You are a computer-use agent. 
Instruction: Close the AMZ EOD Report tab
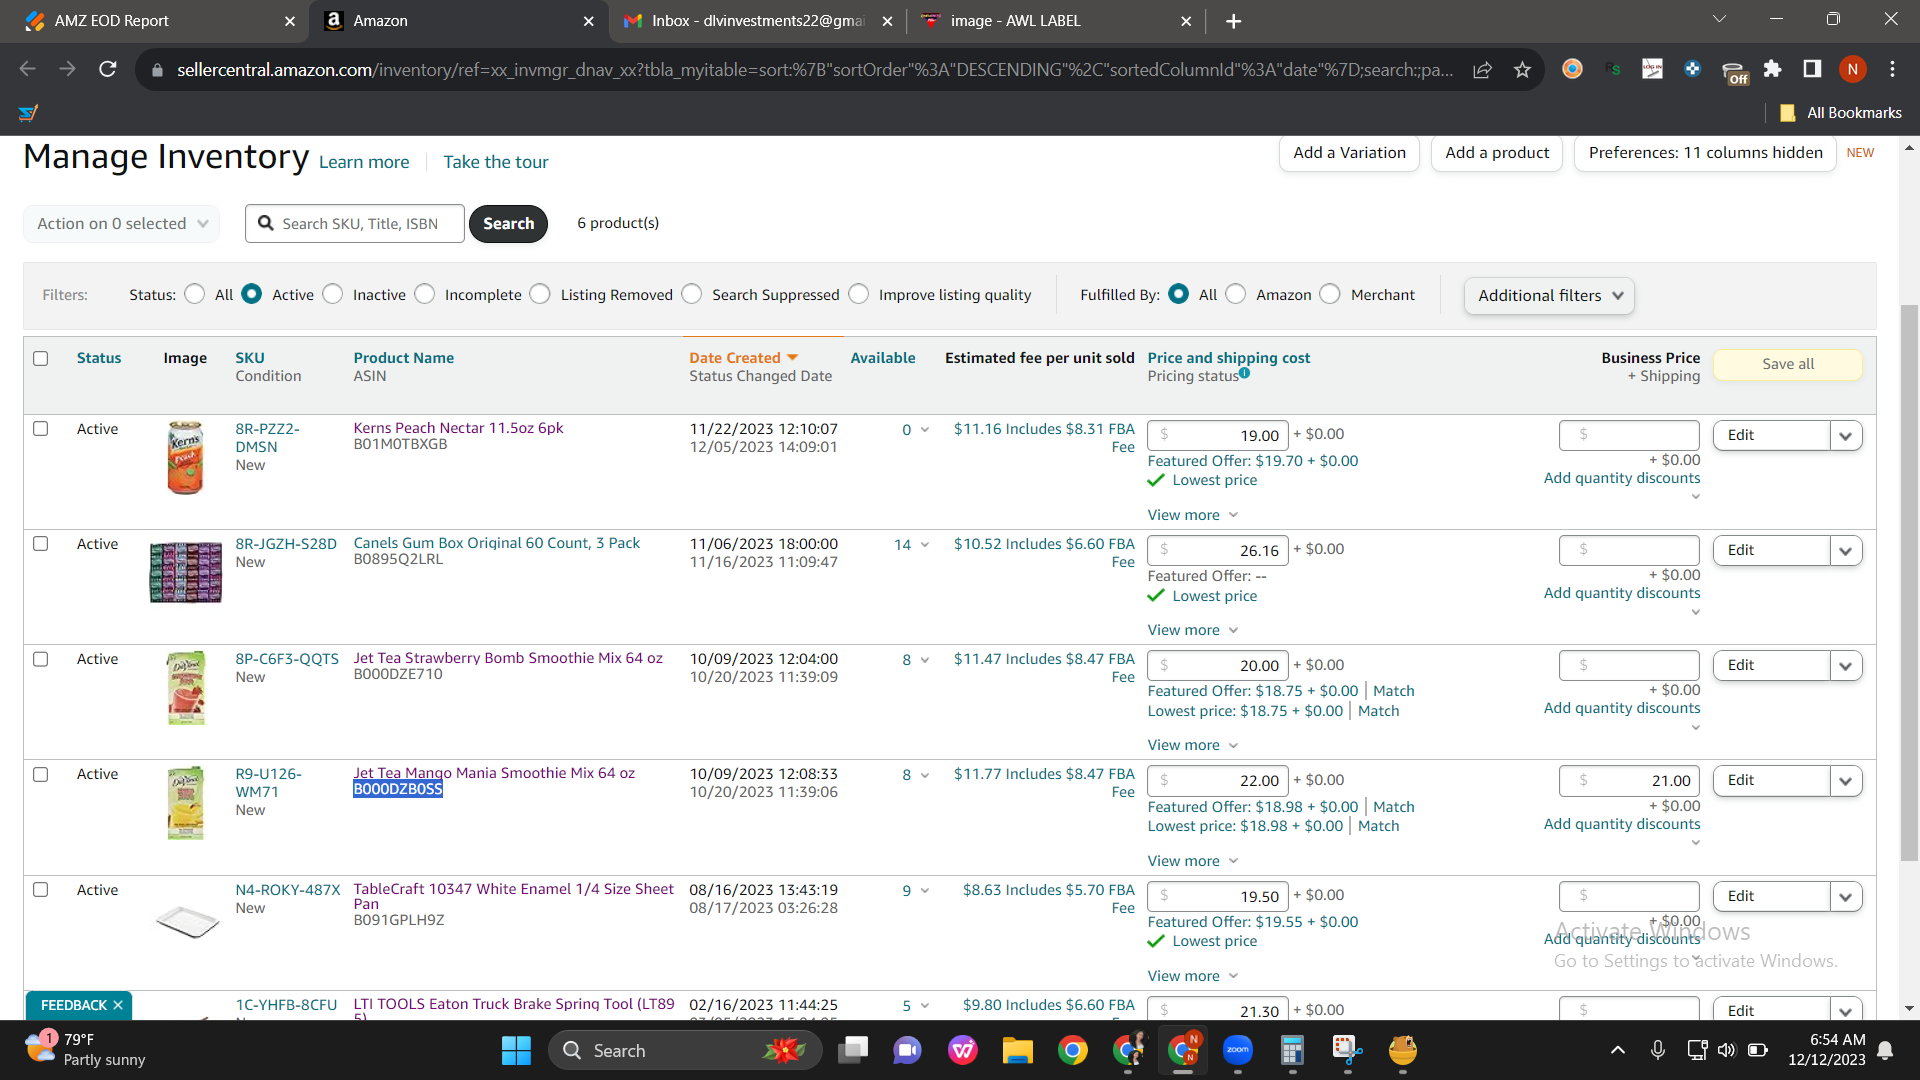290,21
